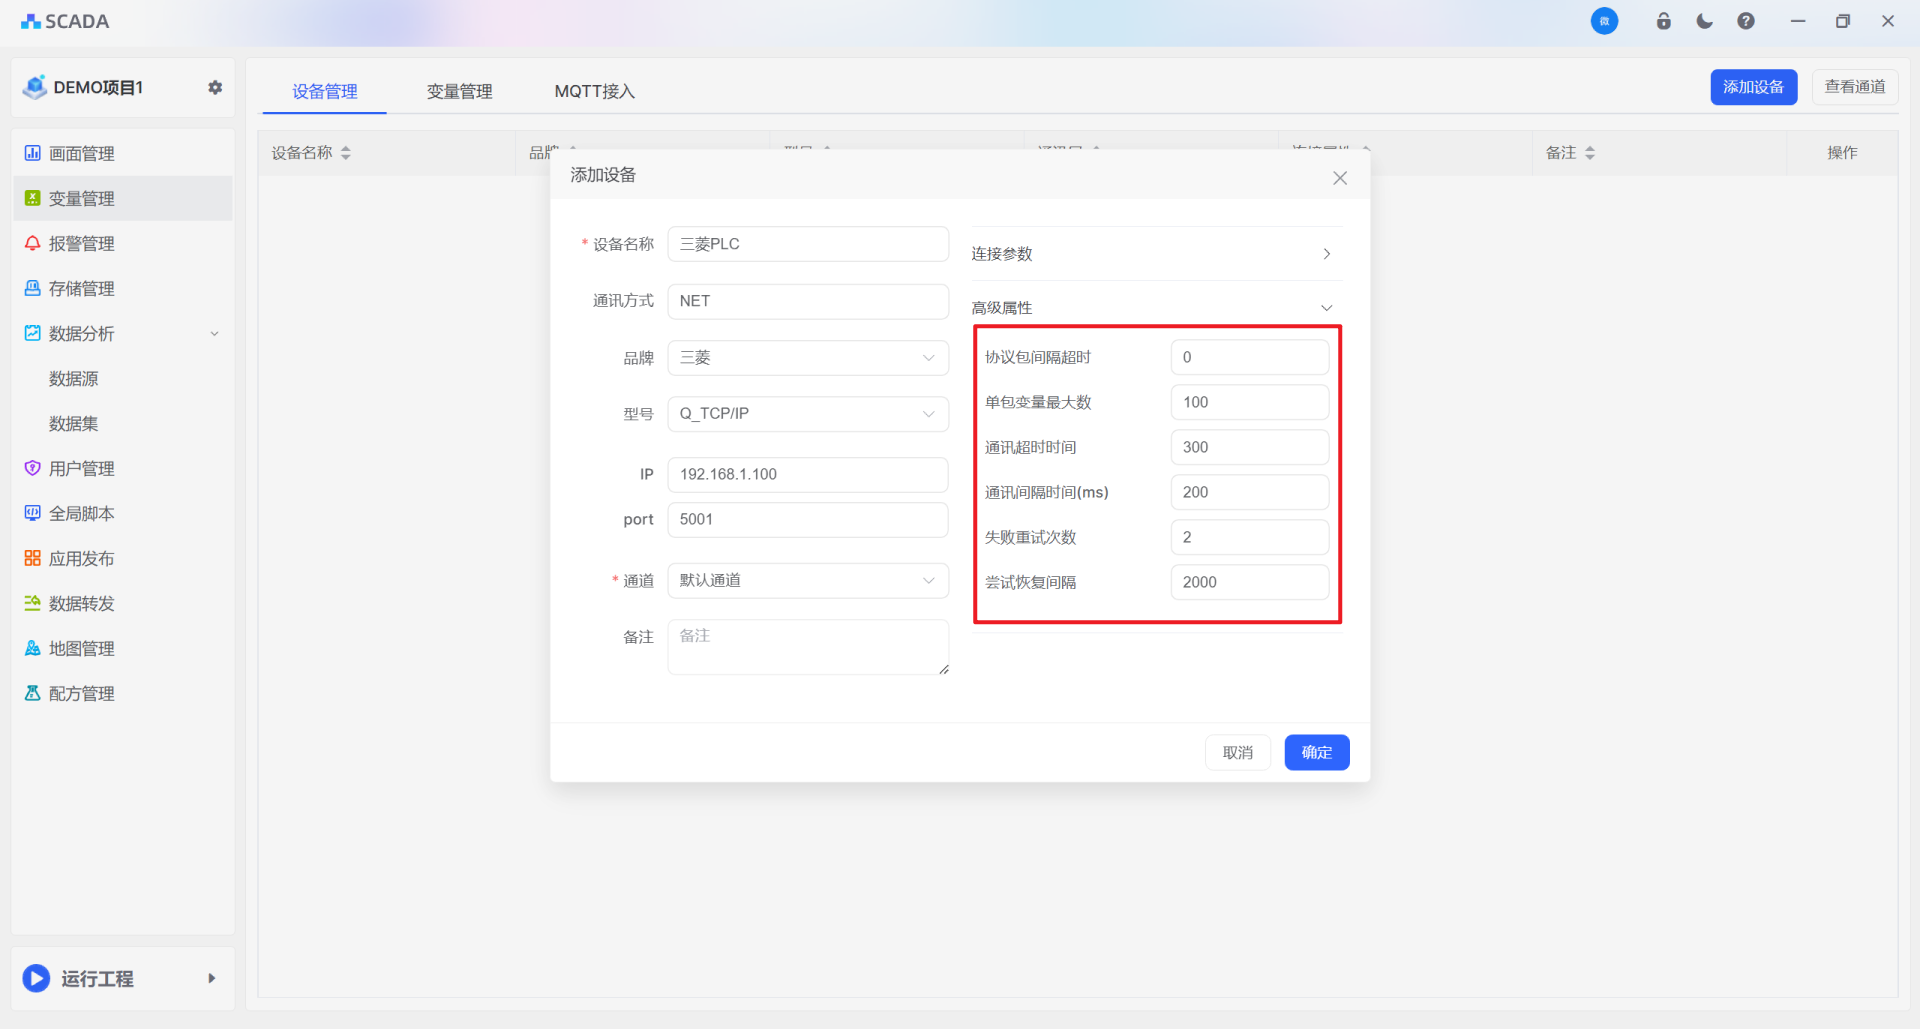Switch to the 变量管理 tab

pos(459,92)
